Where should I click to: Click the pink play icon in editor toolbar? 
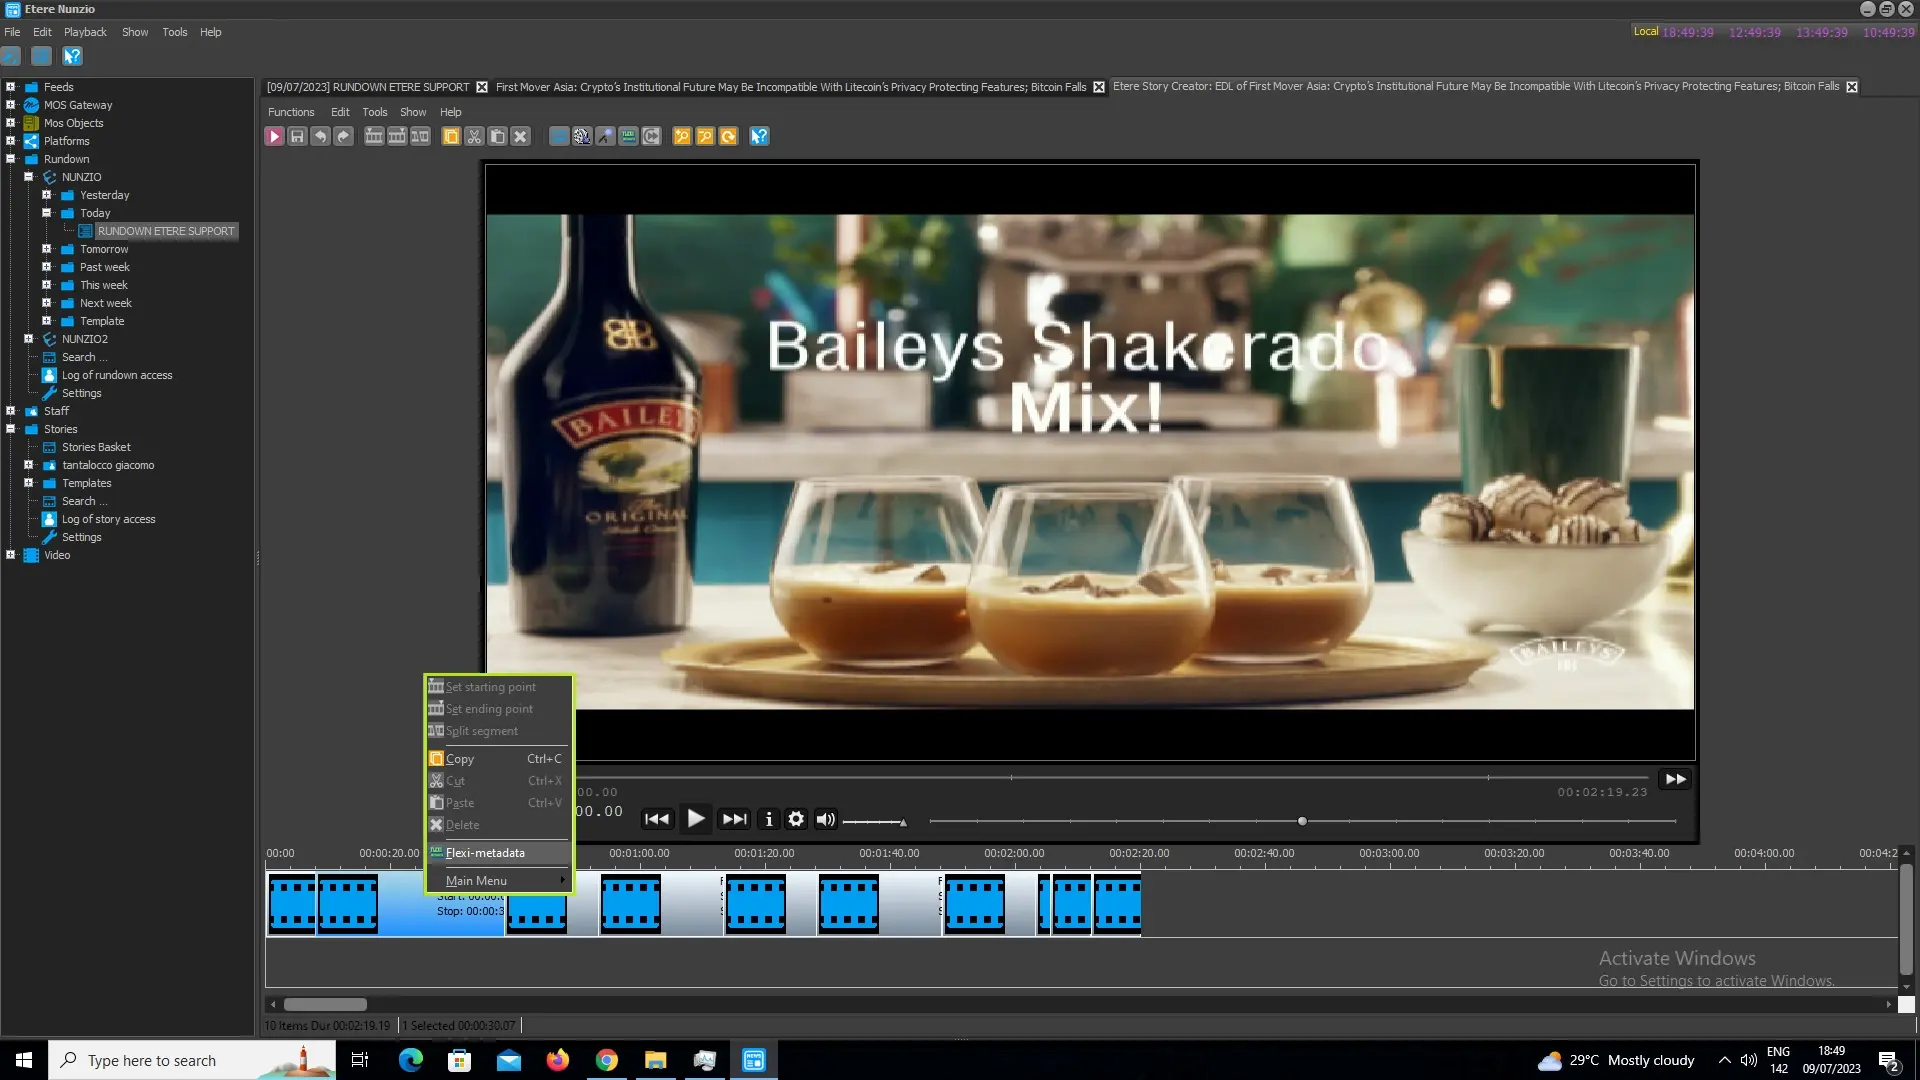[x=274, y=137]
